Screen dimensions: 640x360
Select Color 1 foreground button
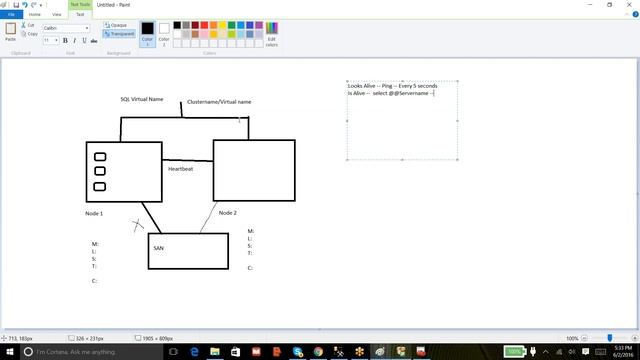(147, 34)
